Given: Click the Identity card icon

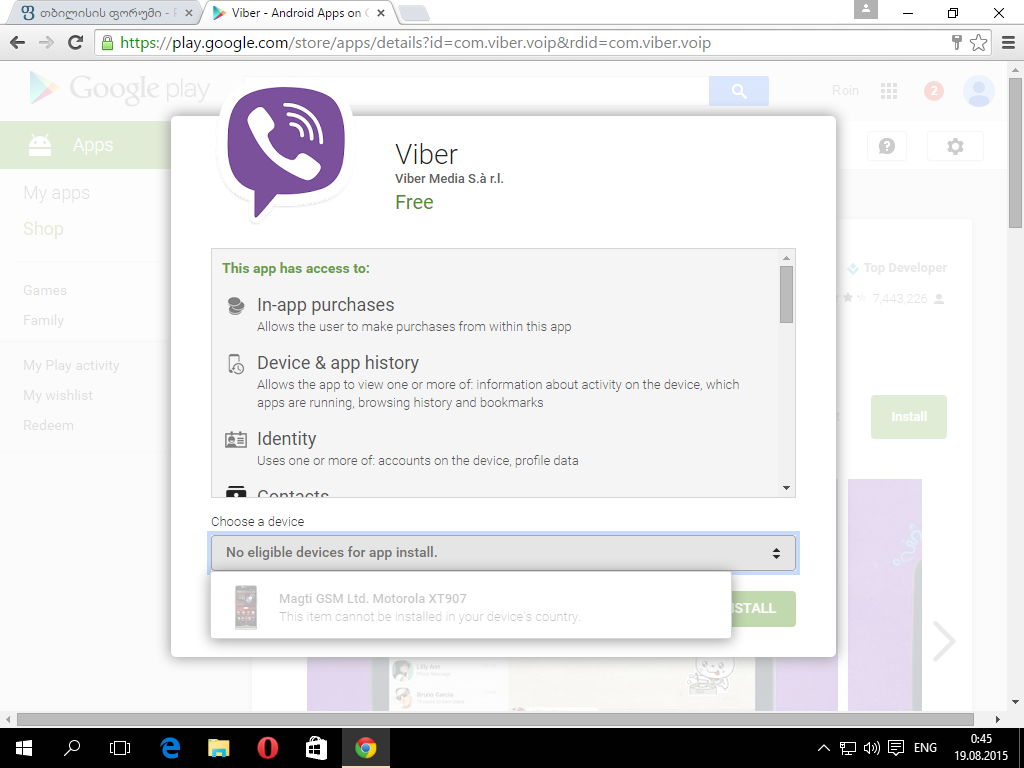Looking at the screenshot, I should (236, 440).
